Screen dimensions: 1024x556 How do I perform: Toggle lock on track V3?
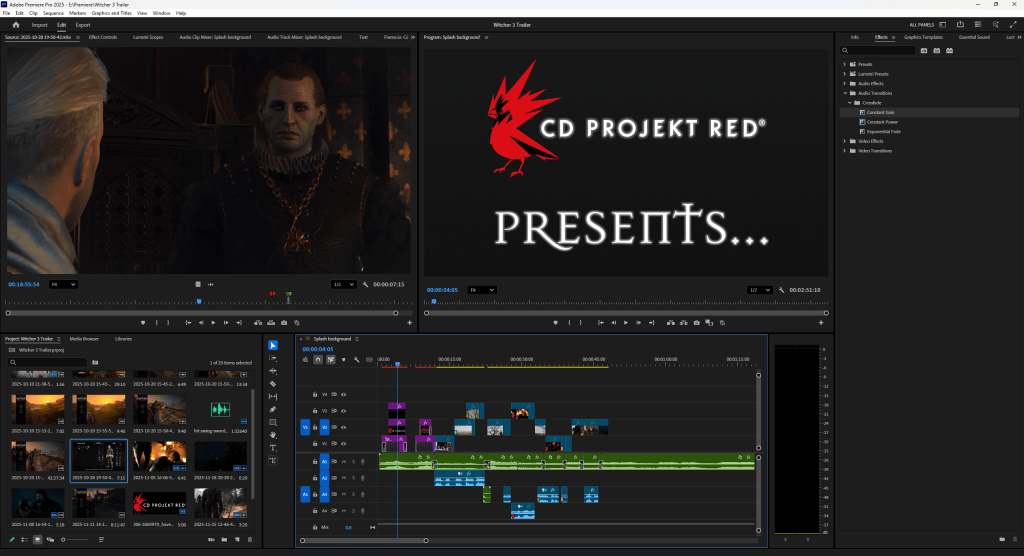[316, 411]
